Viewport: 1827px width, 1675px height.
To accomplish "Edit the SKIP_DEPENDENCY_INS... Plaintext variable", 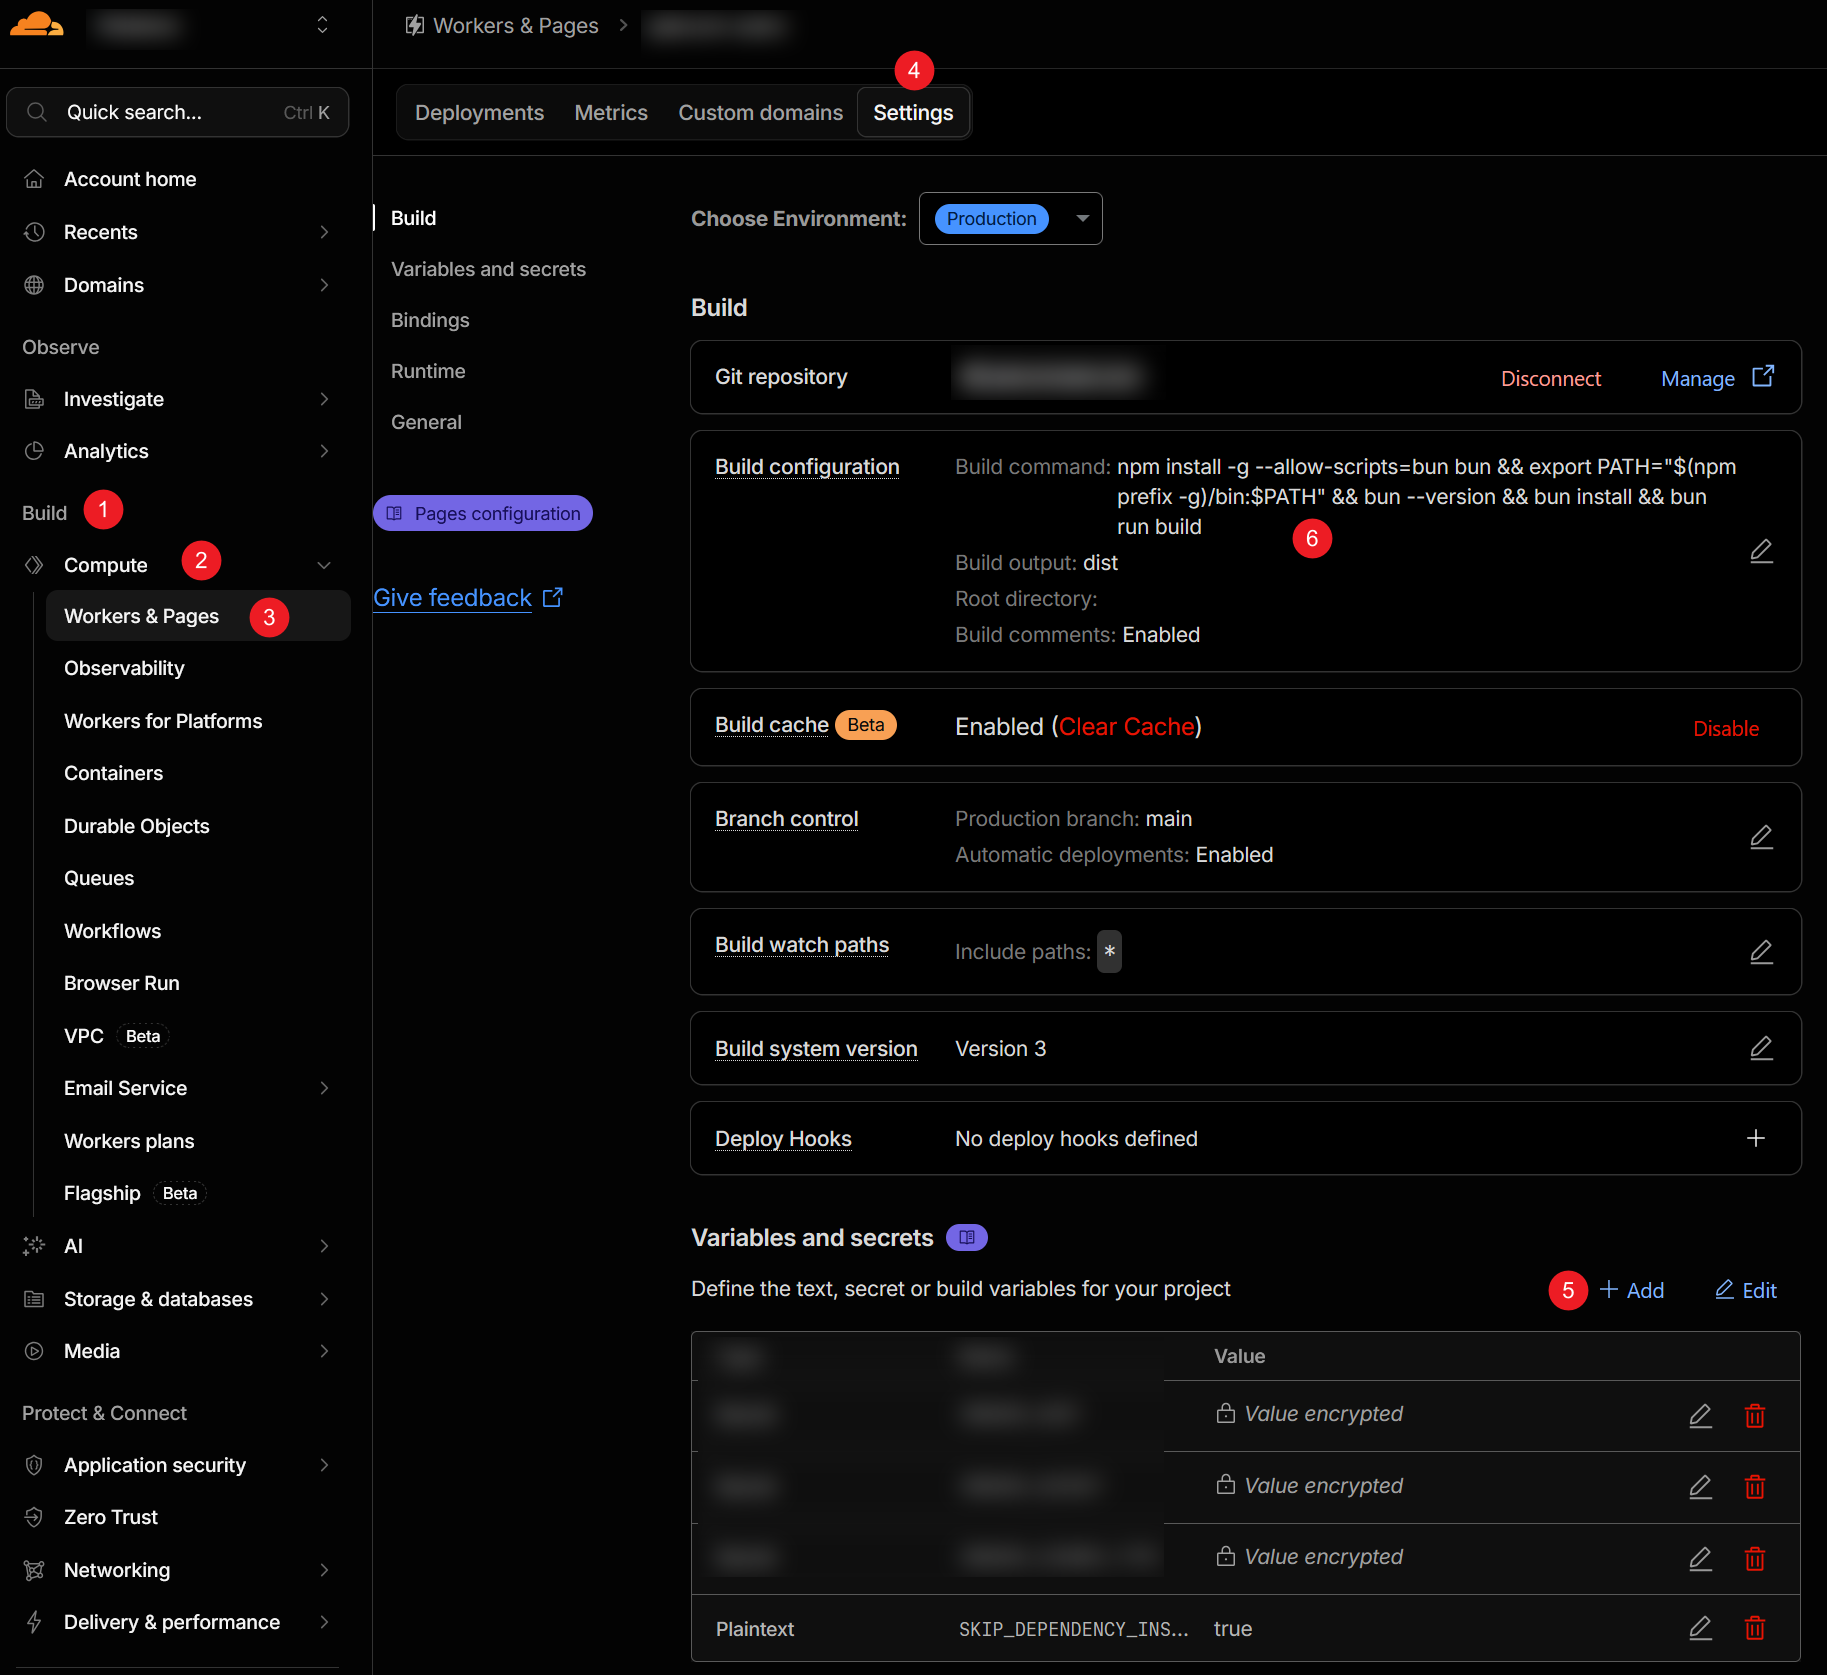I will click(x=1700, y=1628).
